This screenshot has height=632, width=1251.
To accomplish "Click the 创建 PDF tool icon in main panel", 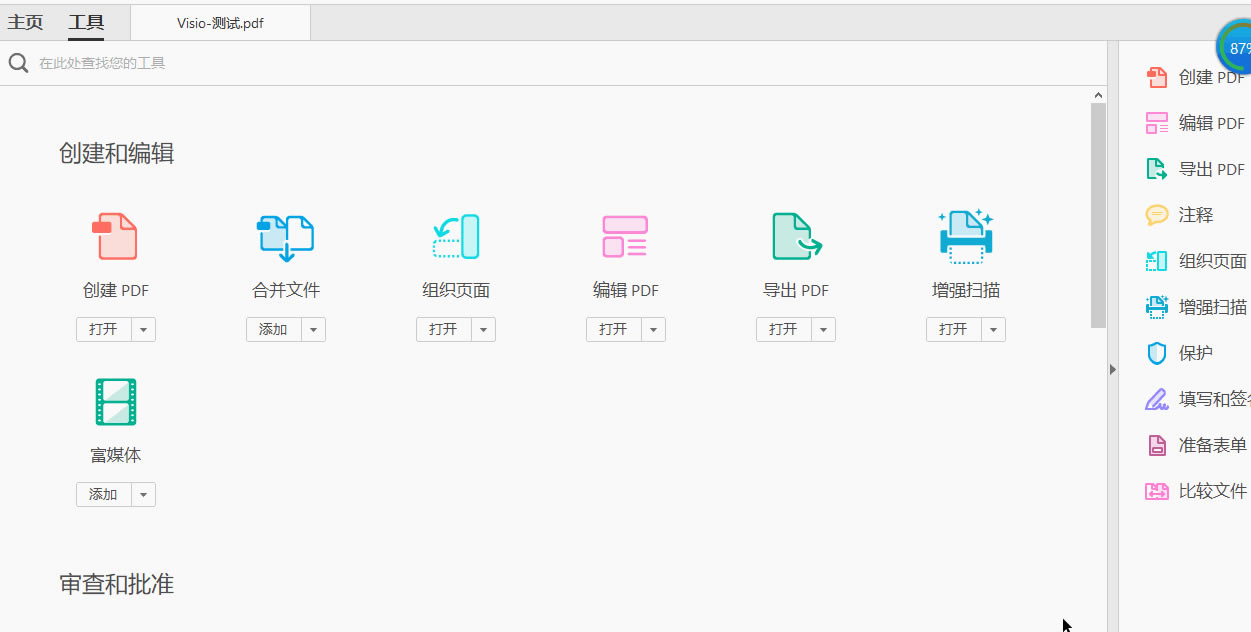I will coord(115,237).
